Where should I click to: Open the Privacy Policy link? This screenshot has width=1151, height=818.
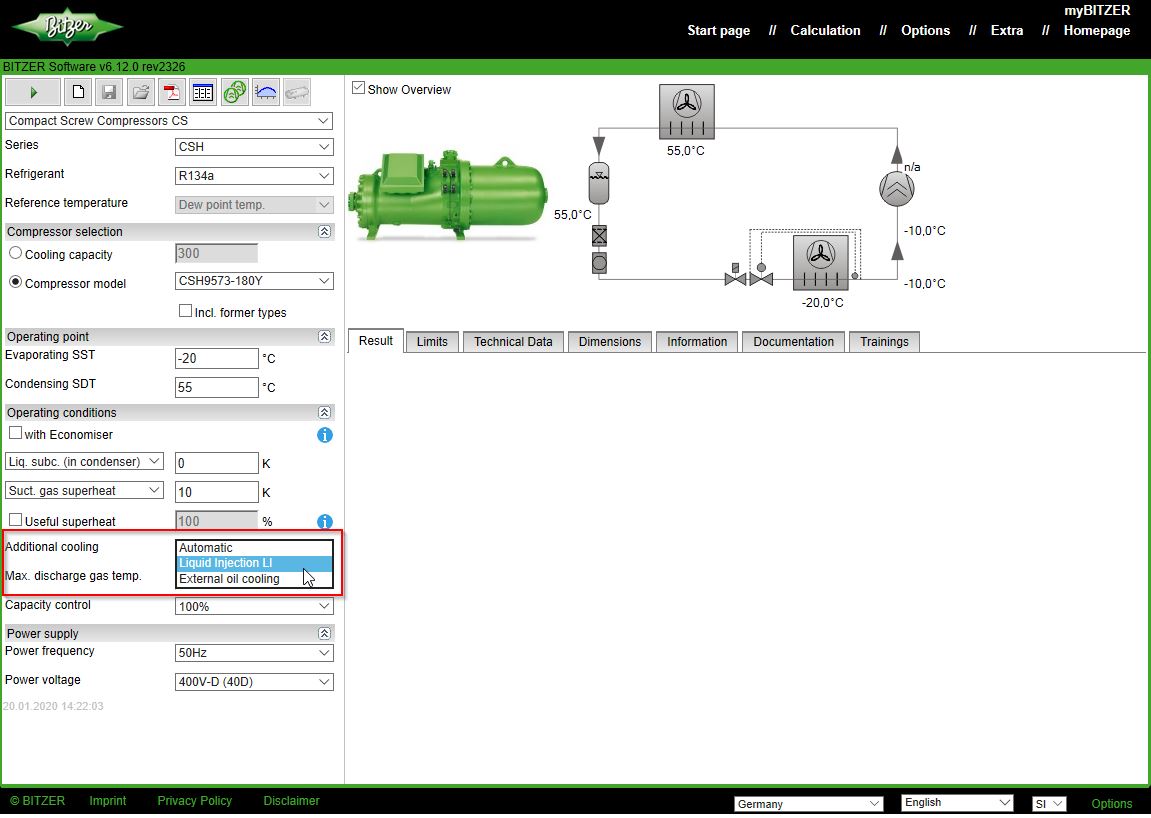[x=194, y=800]
